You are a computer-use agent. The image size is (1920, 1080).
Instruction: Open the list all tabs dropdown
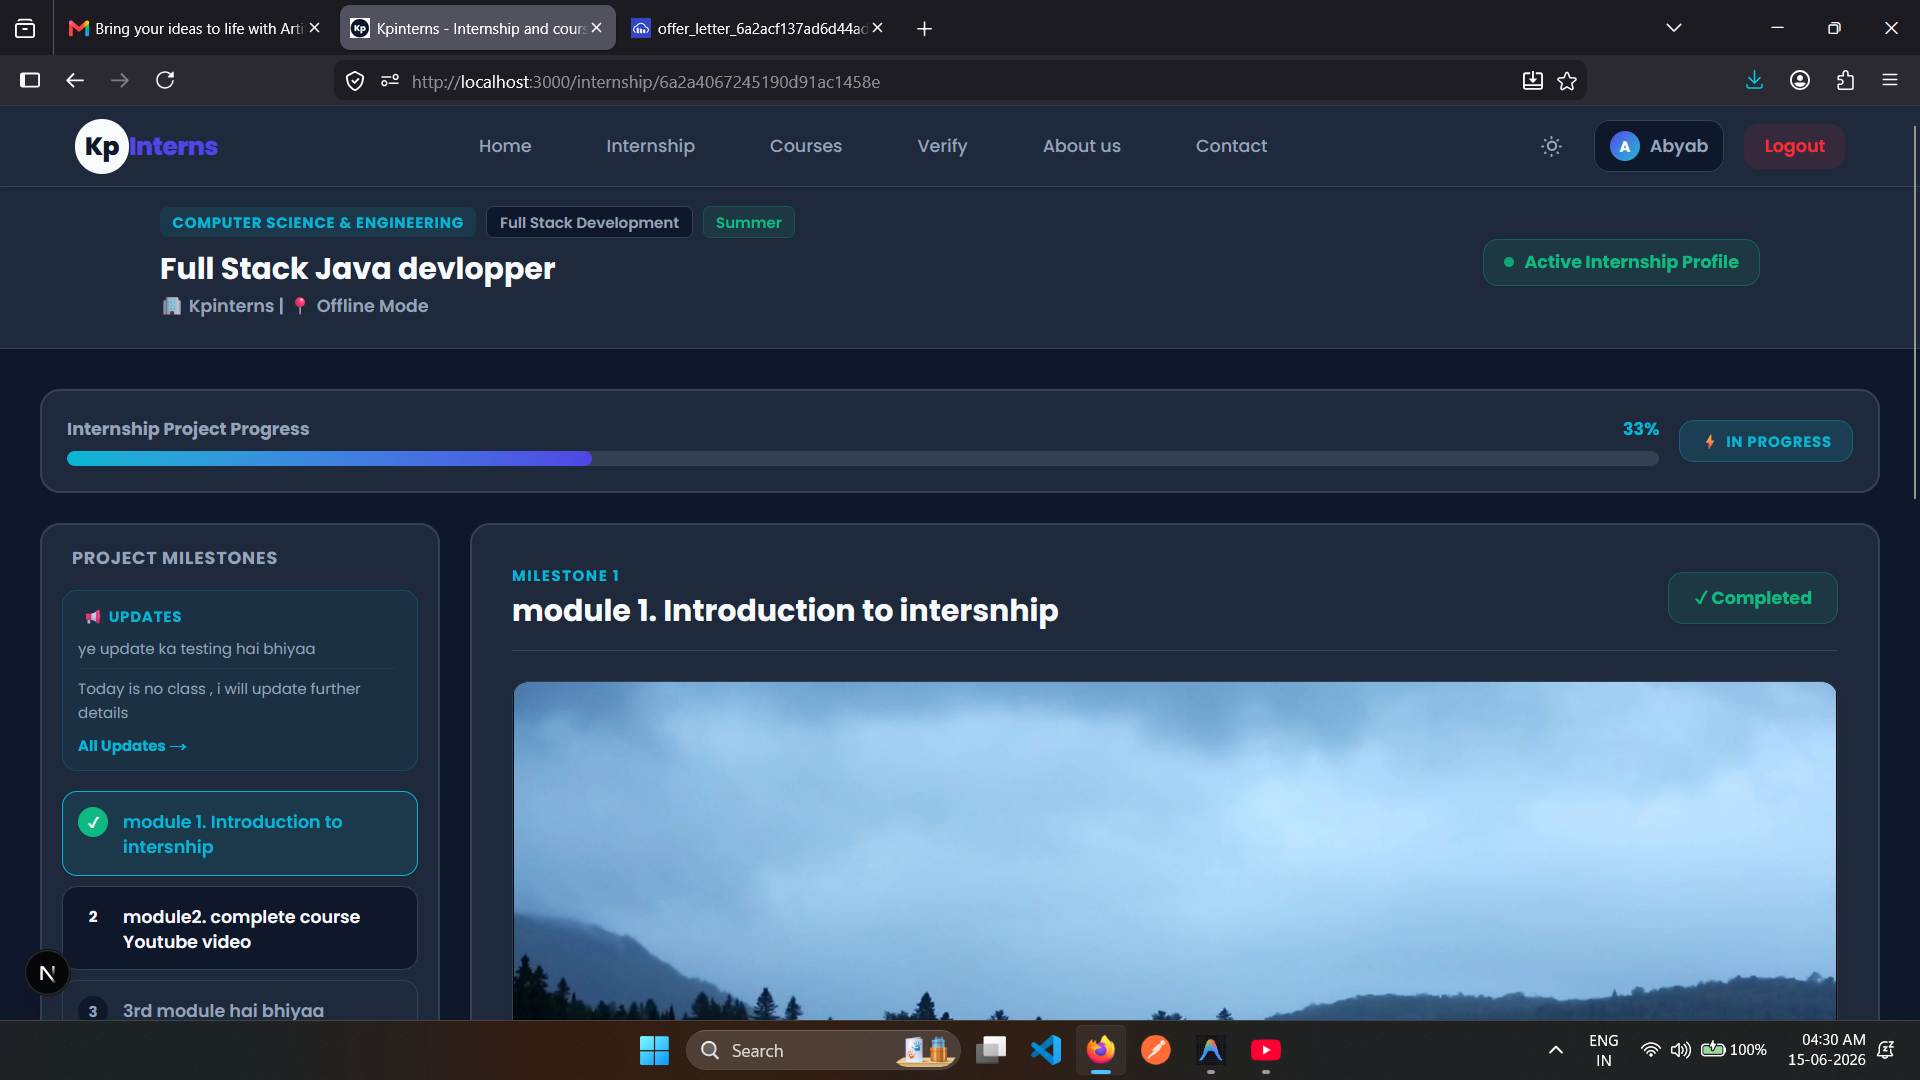tap(1673, 28)
